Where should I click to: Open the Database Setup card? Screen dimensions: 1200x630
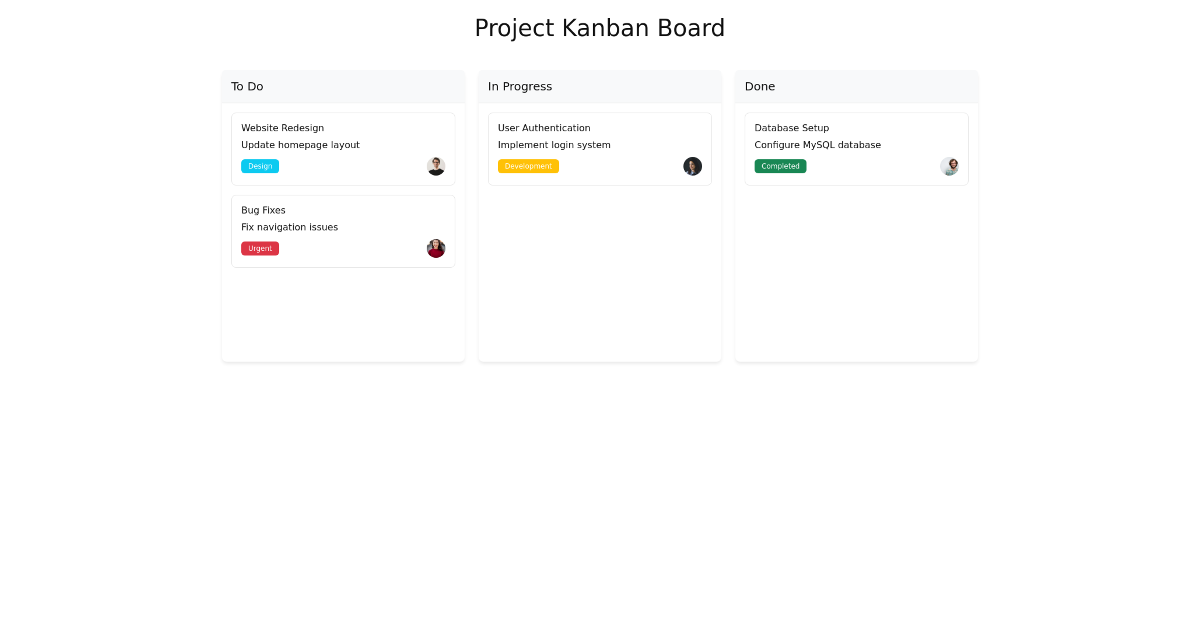pos(856,148)
